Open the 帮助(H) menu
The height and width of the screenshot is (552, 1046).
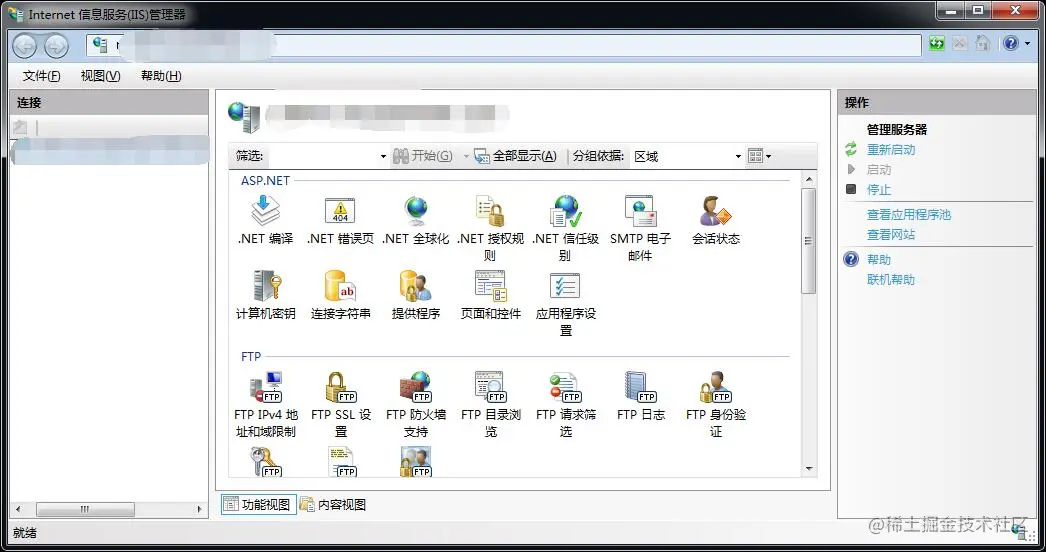click(161, 76)
